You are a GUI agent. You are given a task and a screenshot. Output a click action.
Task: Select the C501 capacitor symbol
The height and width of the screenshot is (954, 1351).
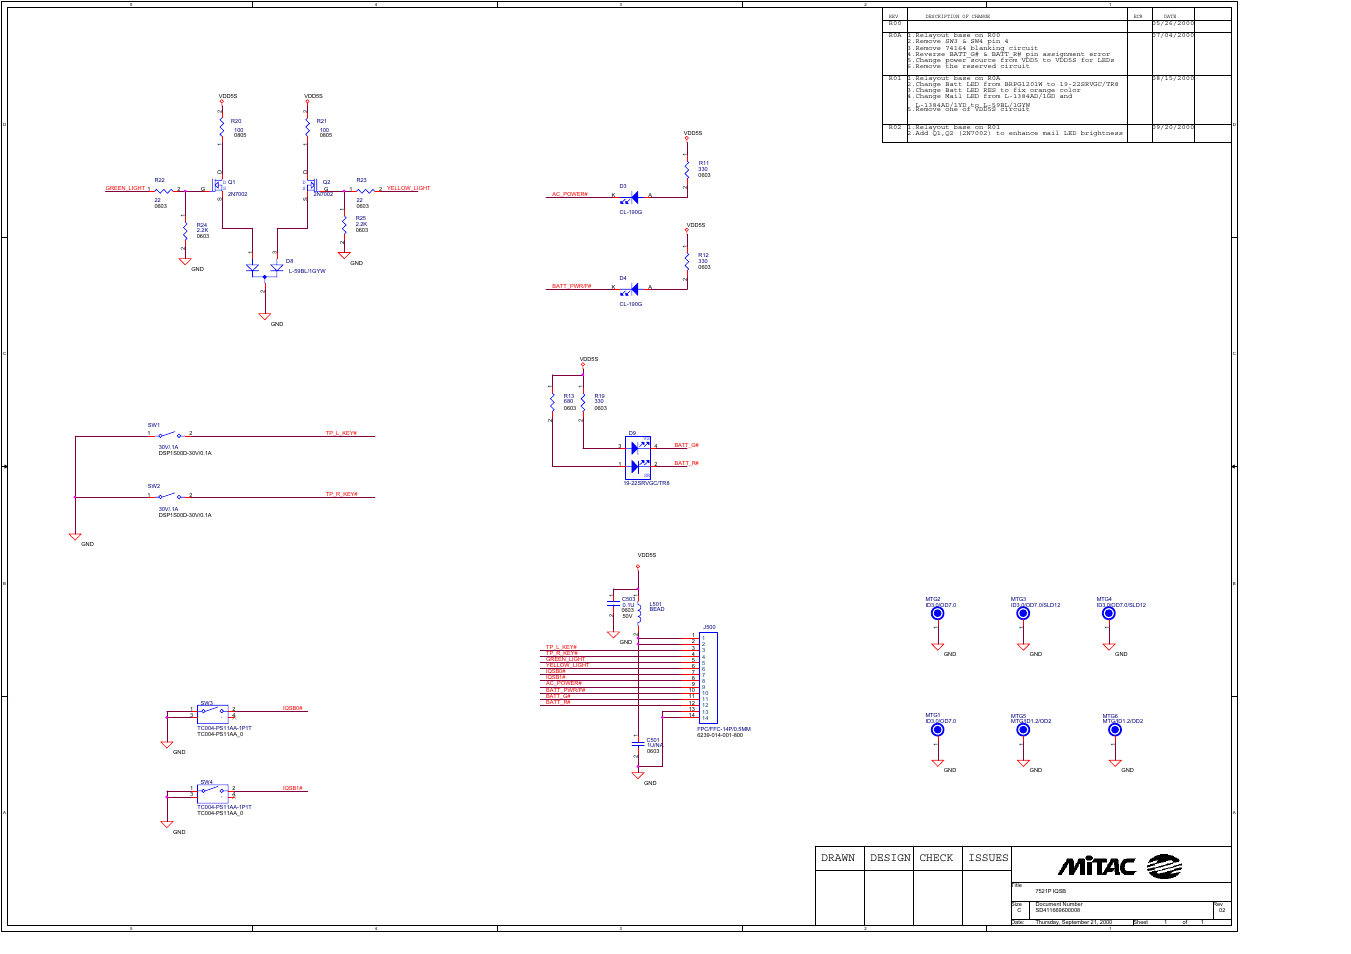point(638,742)
